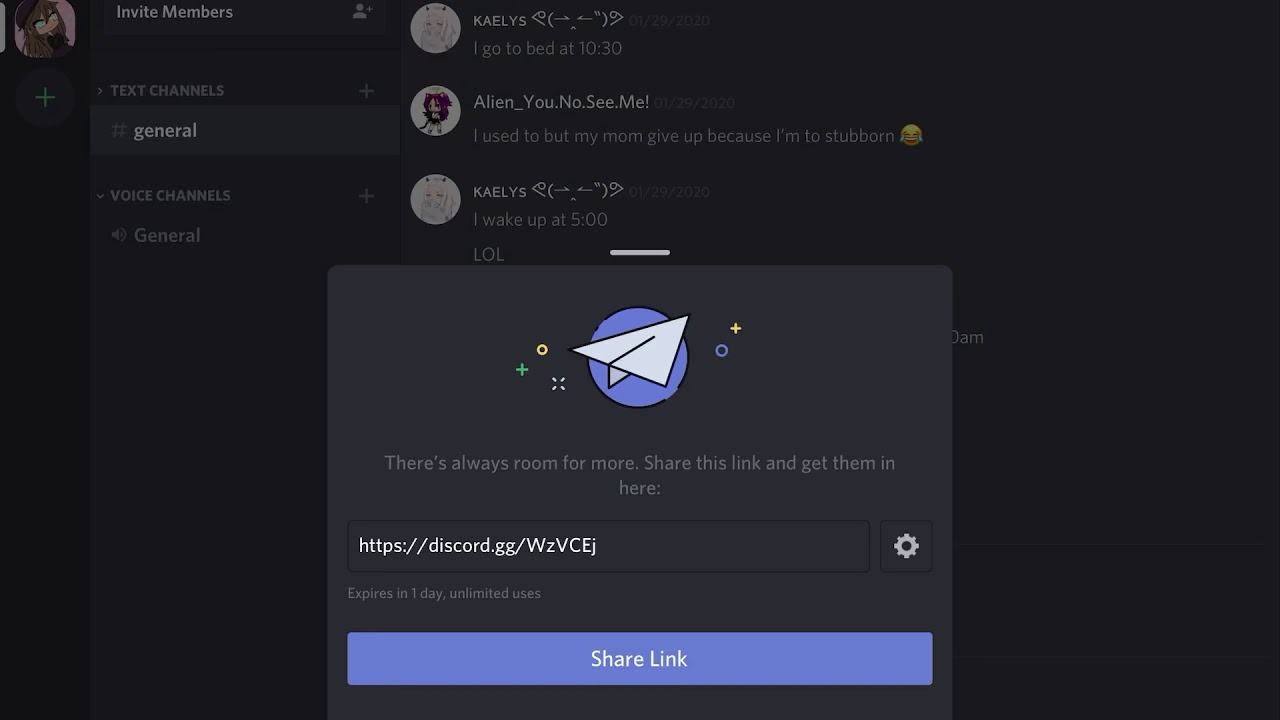Add a new server with plus icon
This screenshot has width=1280, height=720.
(x=45, y=97)
